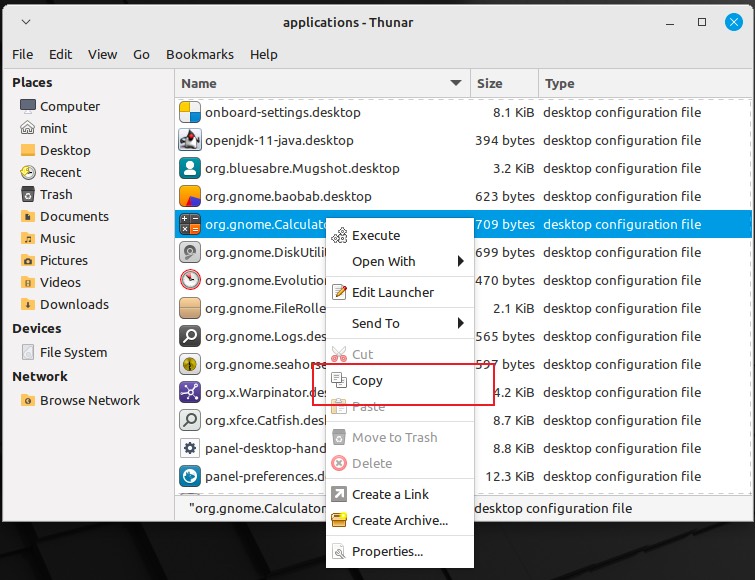Click the 394 bytes size cell

tap(505, 140)
